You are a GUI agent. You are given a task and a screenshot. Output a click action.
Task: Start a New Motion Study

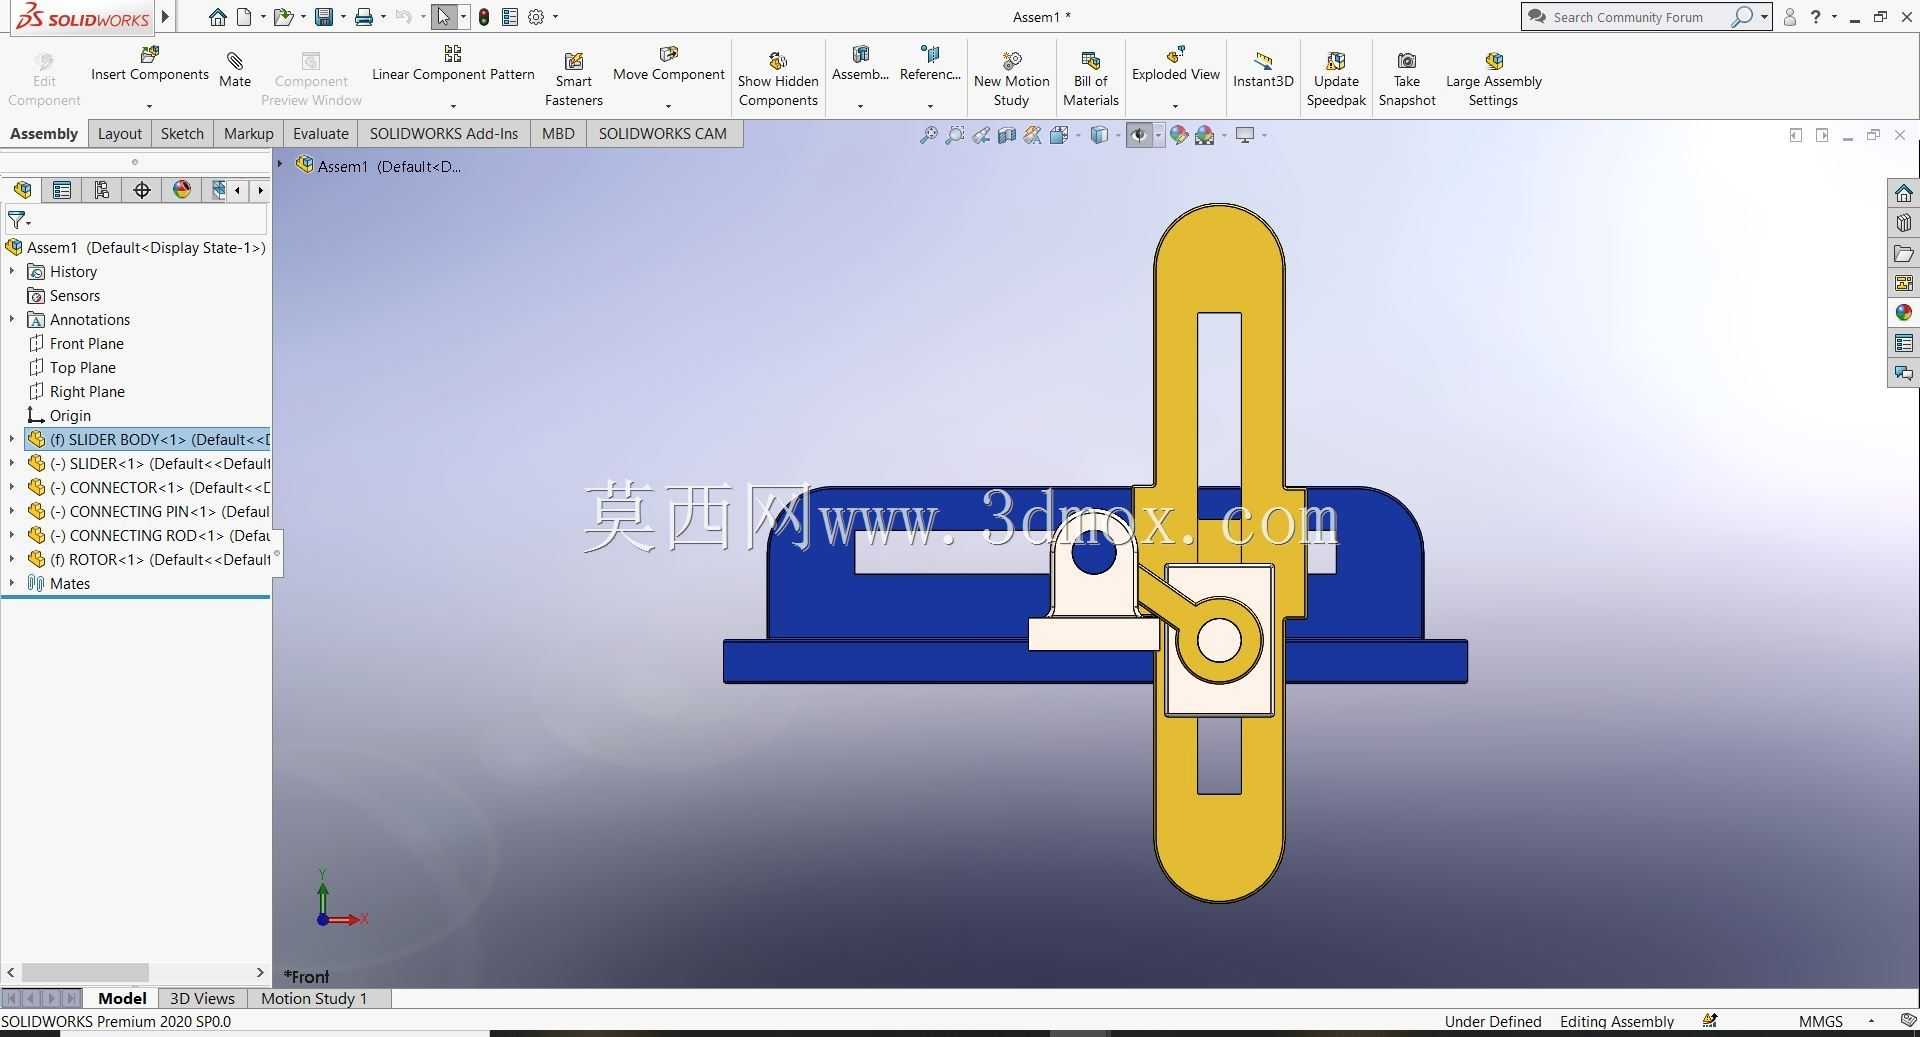pos(1011,79)
